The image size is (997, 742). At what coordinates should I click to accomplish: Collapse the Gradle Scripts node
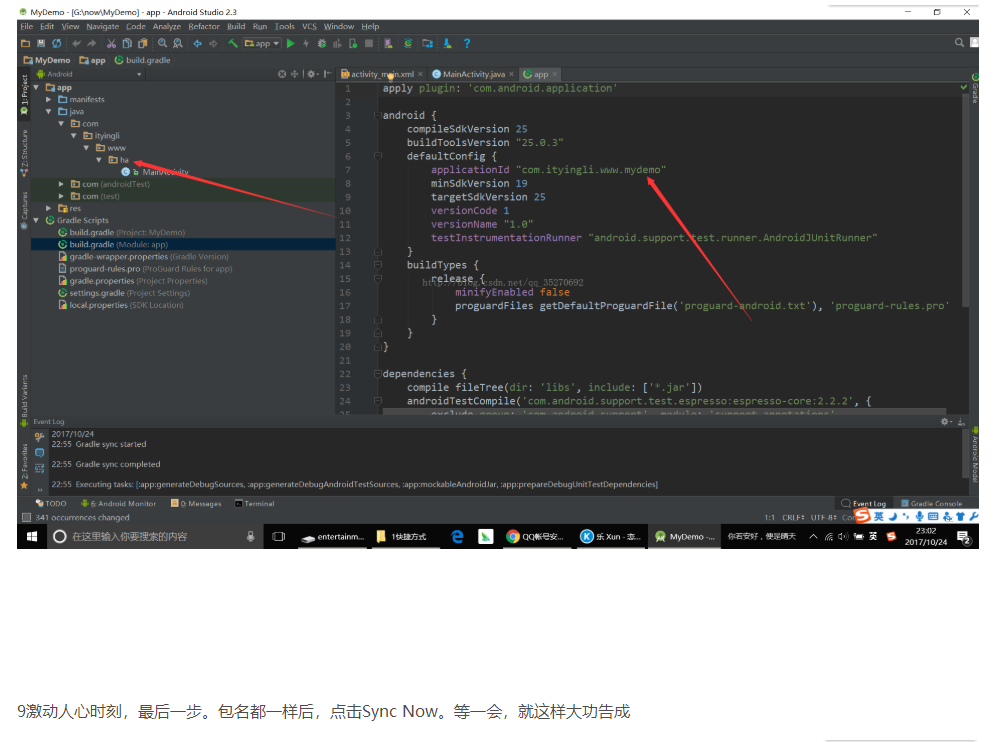pyautogui.click(x=37, y=220)
